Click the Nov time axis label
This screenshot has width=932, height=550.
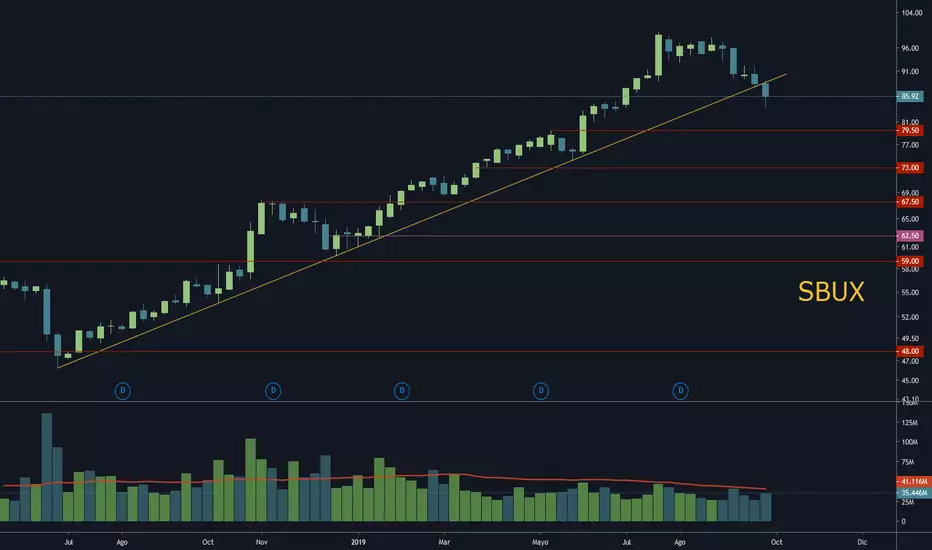coord(262,542)
